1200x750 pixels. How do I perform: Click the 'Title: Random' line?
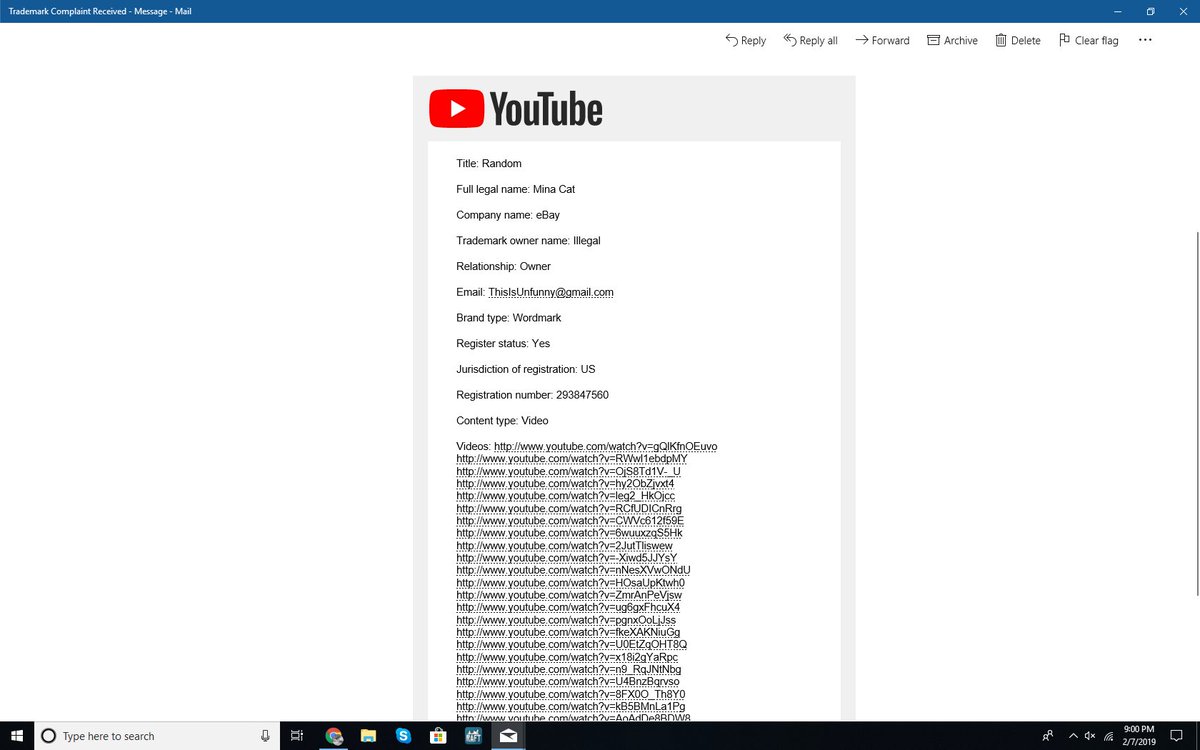[489, 163]
